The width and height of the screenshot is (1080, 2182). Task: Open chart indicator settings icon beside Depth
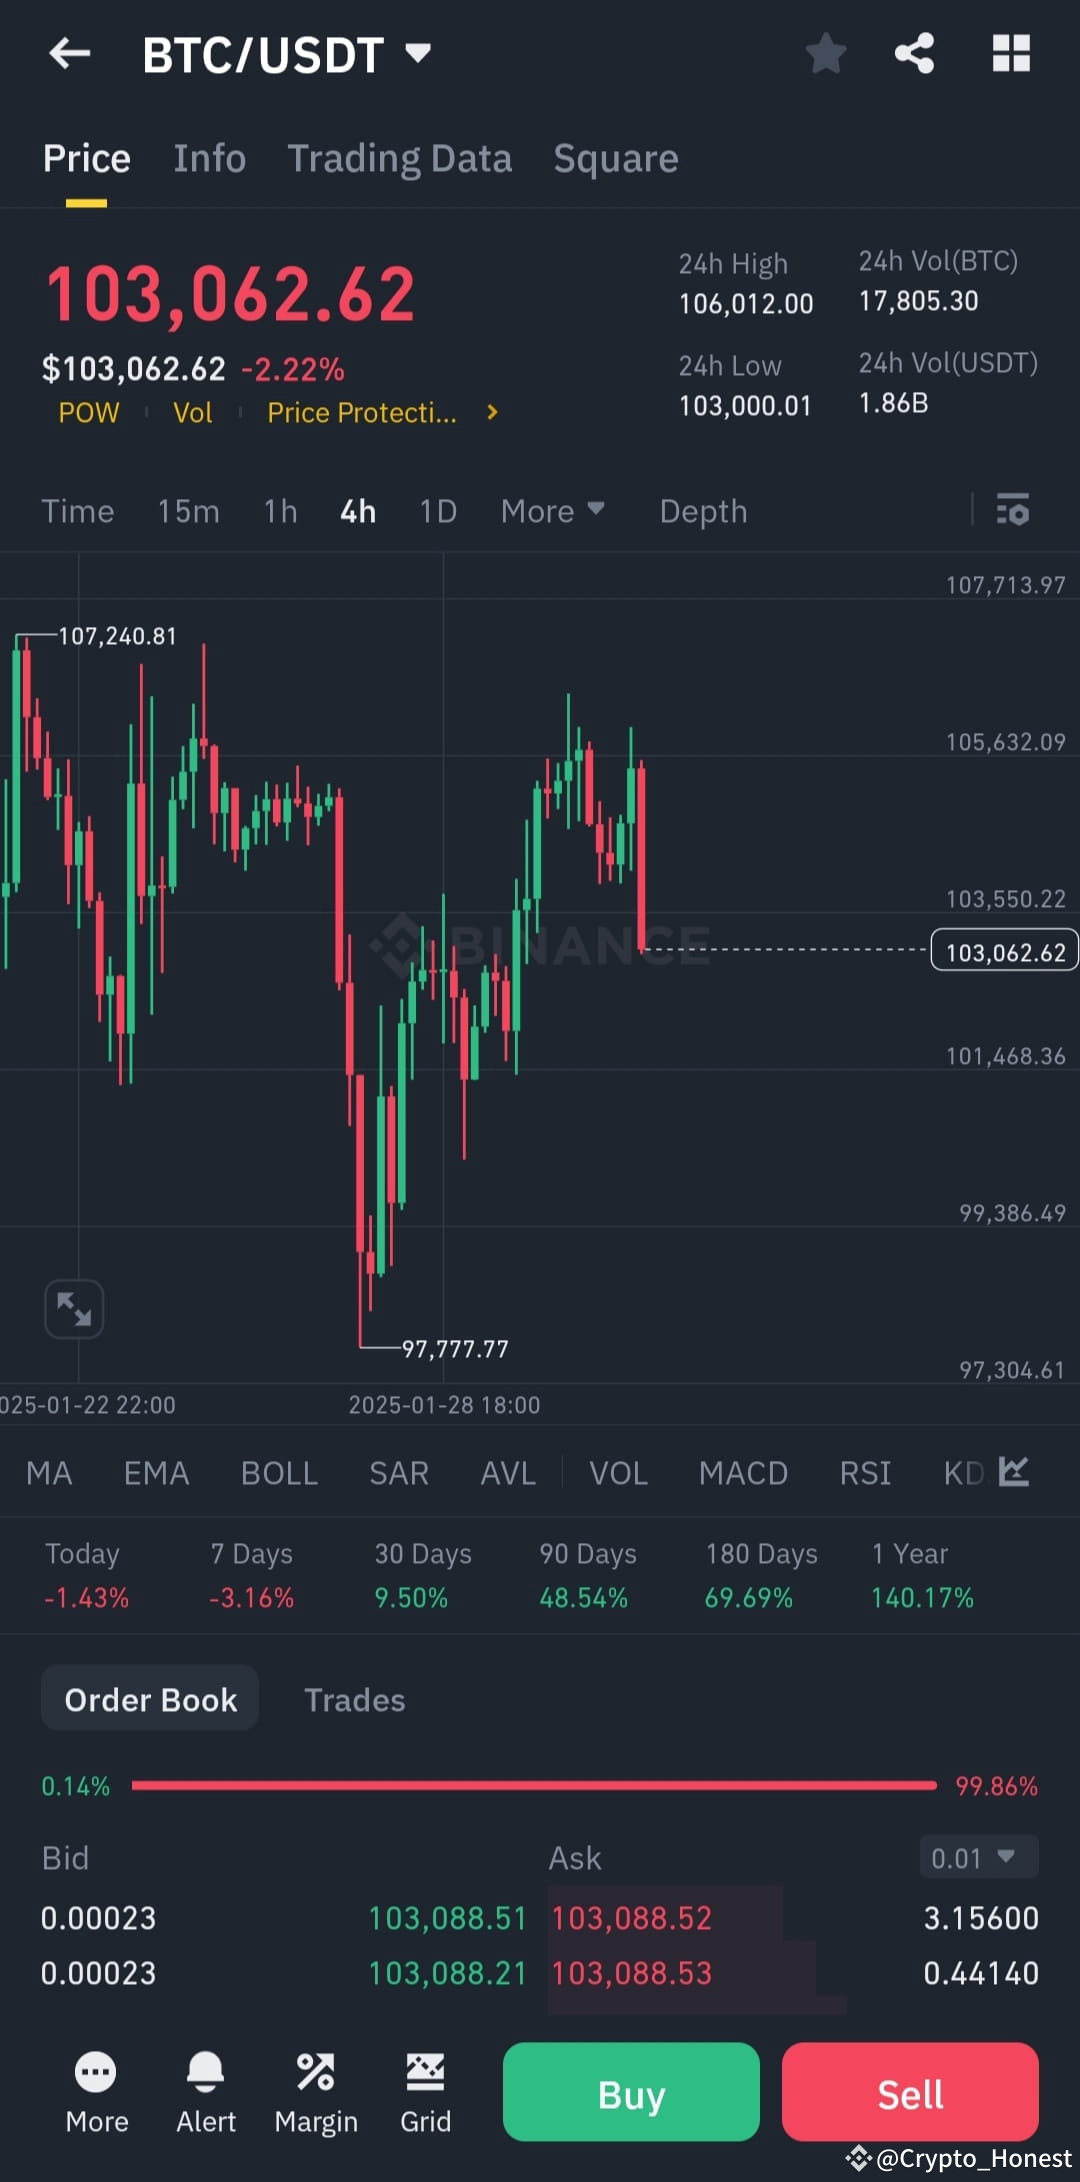(x=1014, y=511)
